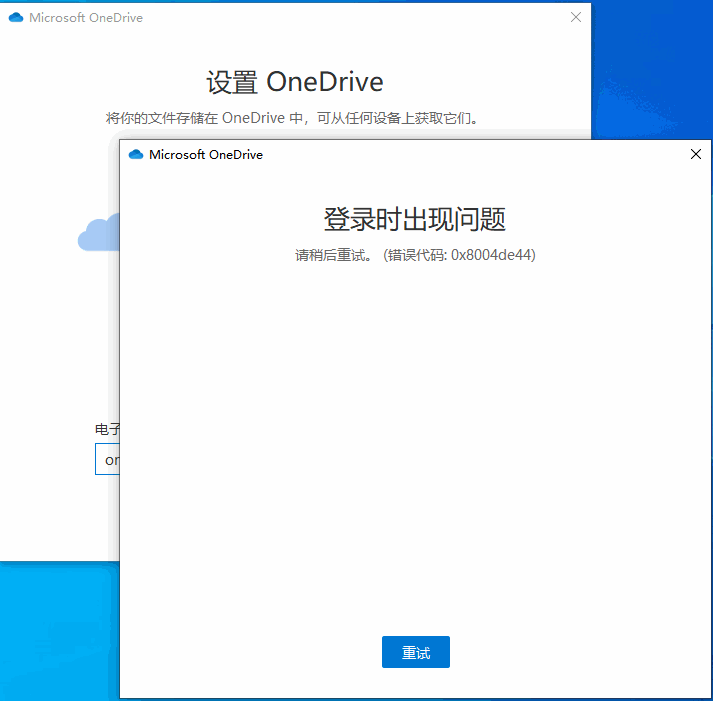Click the 设置 OneDrive heading
The width and height of the screenshot is (713, 701).
point(295,82)
